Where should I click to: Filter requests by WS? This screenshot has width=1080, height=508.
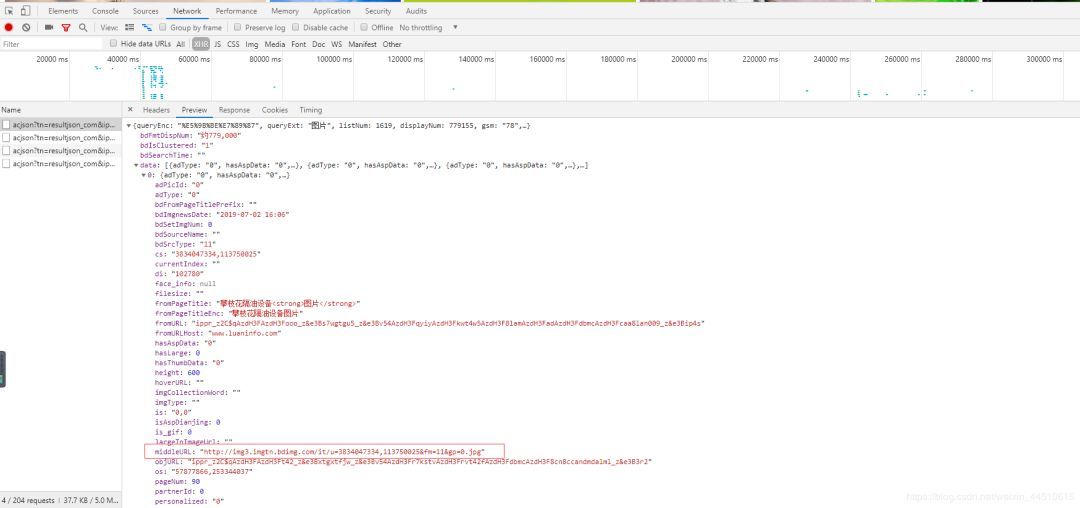336,44
